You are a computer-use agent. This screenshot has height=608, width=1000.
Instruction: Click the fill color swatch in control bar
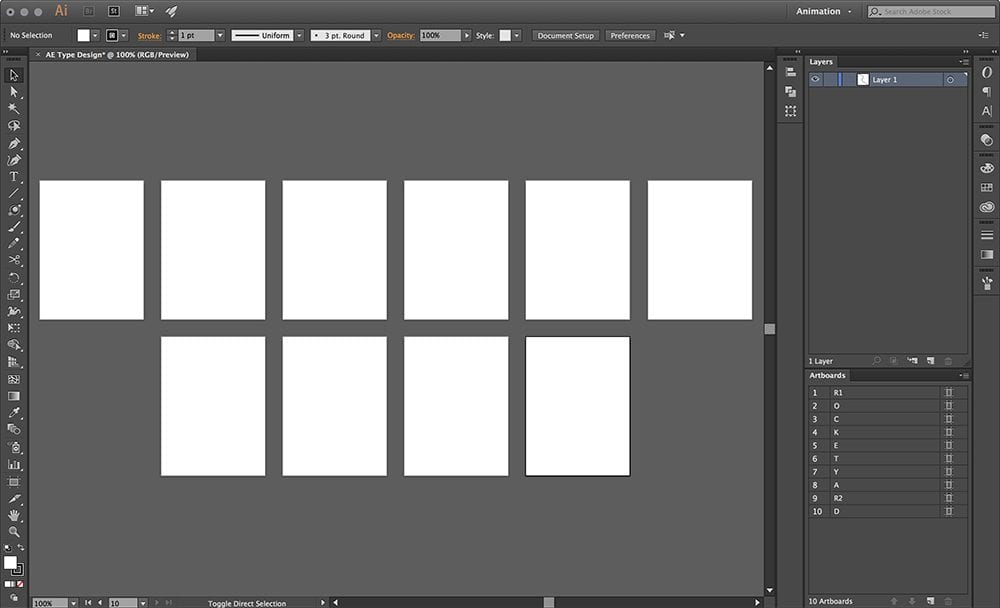click(x=84, y=35)
